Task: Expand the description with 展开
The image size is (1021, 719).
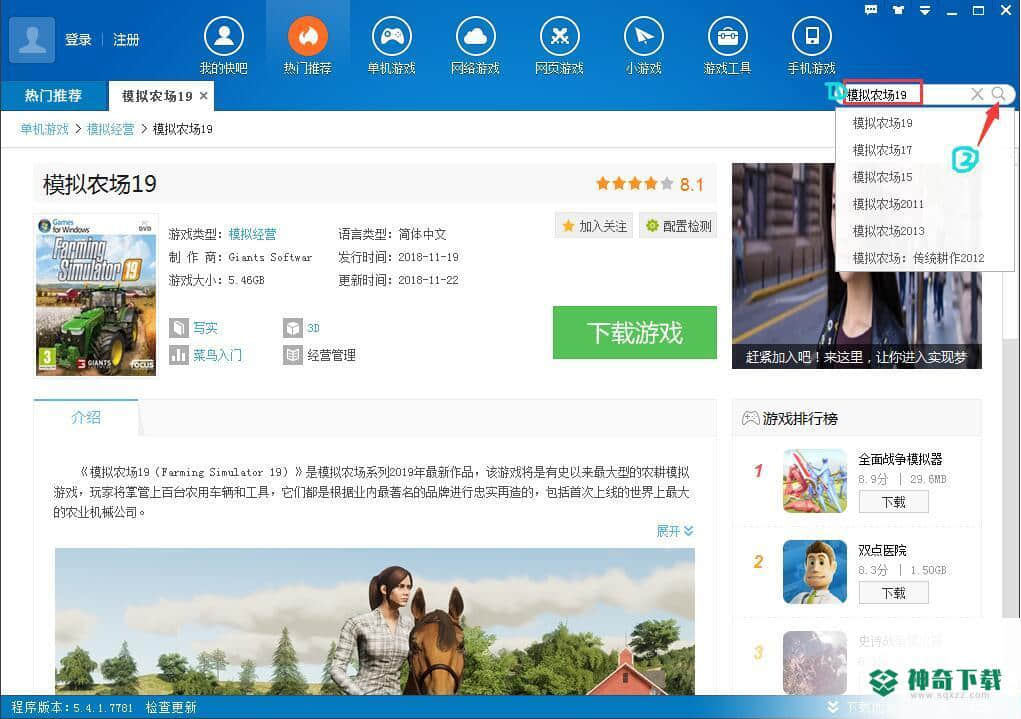Action: point(675,531)
